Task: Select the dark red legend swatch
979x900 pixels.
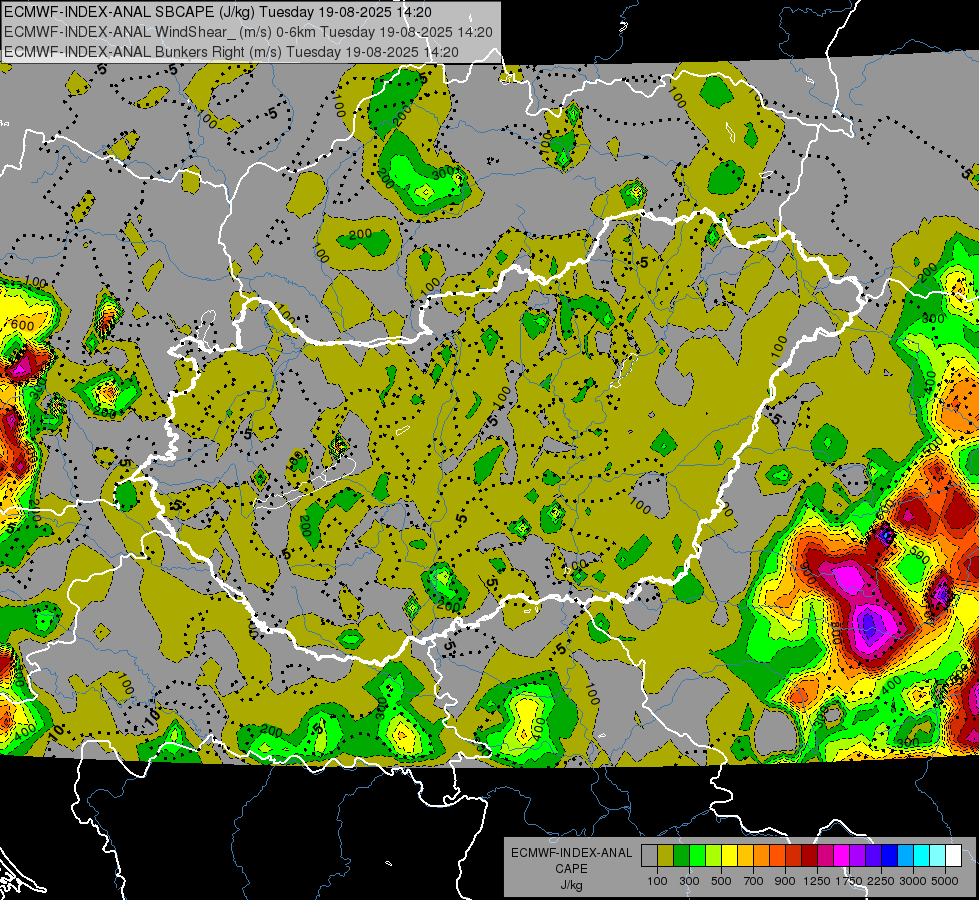Action: pyautogui.click(x=810, y=856)
